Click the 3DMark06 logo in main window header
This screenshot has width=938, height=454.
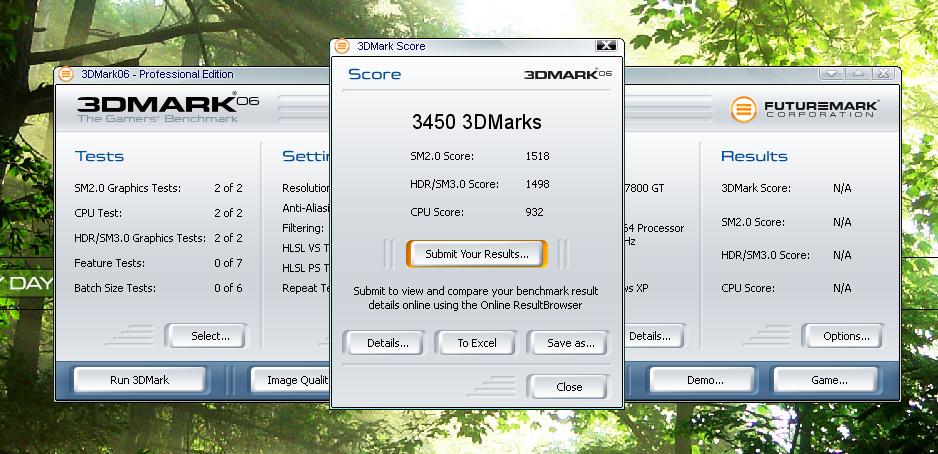coord(168,107)
